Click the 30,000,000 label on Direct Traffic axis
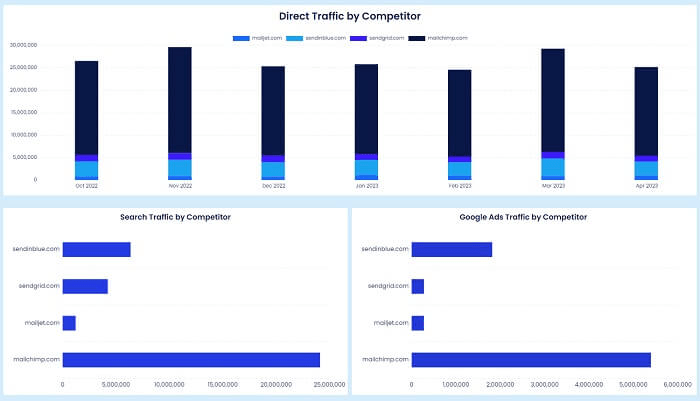Image resolution: width=700 pixels, height=401 pixels. [x=24, y=45]
